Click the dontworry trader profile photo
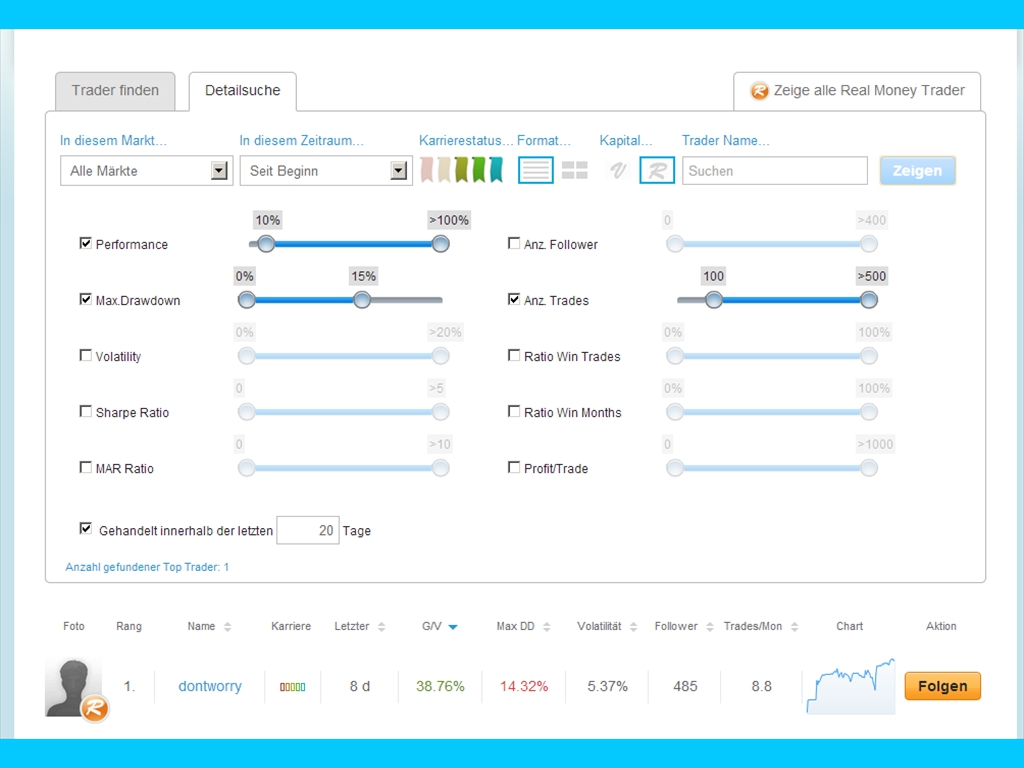Viewport: 1024px width, 768px height. click(74, 687)
